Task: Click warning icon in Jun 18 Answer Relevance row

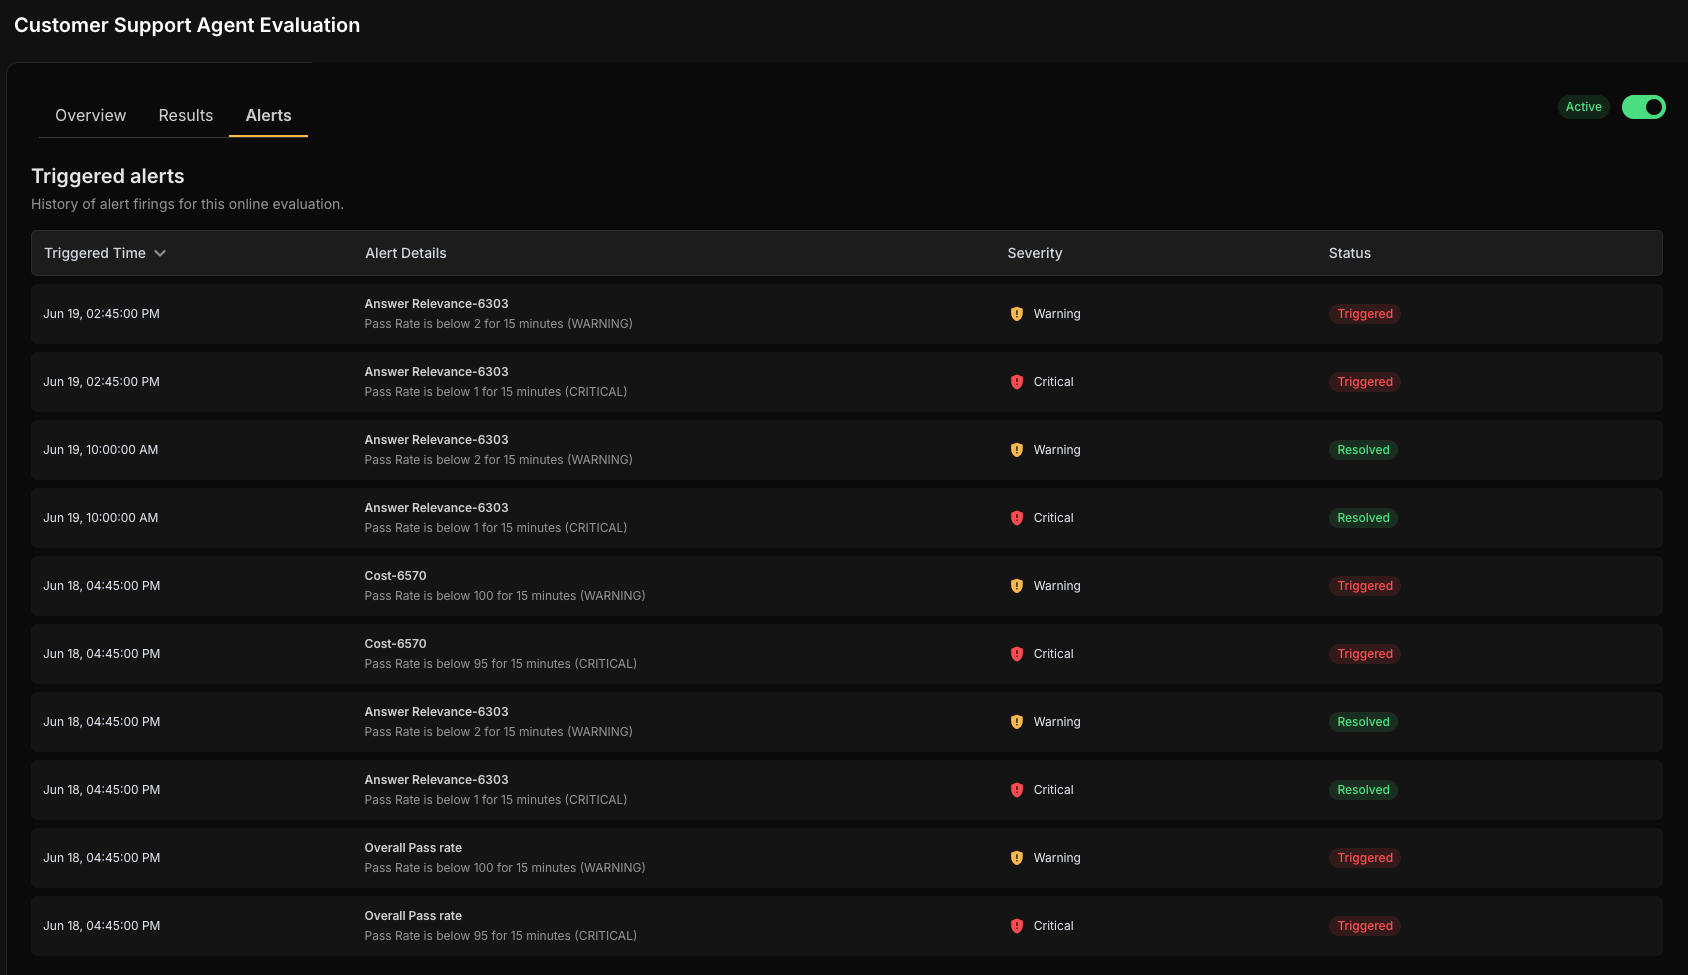Action: [1017, 722]
